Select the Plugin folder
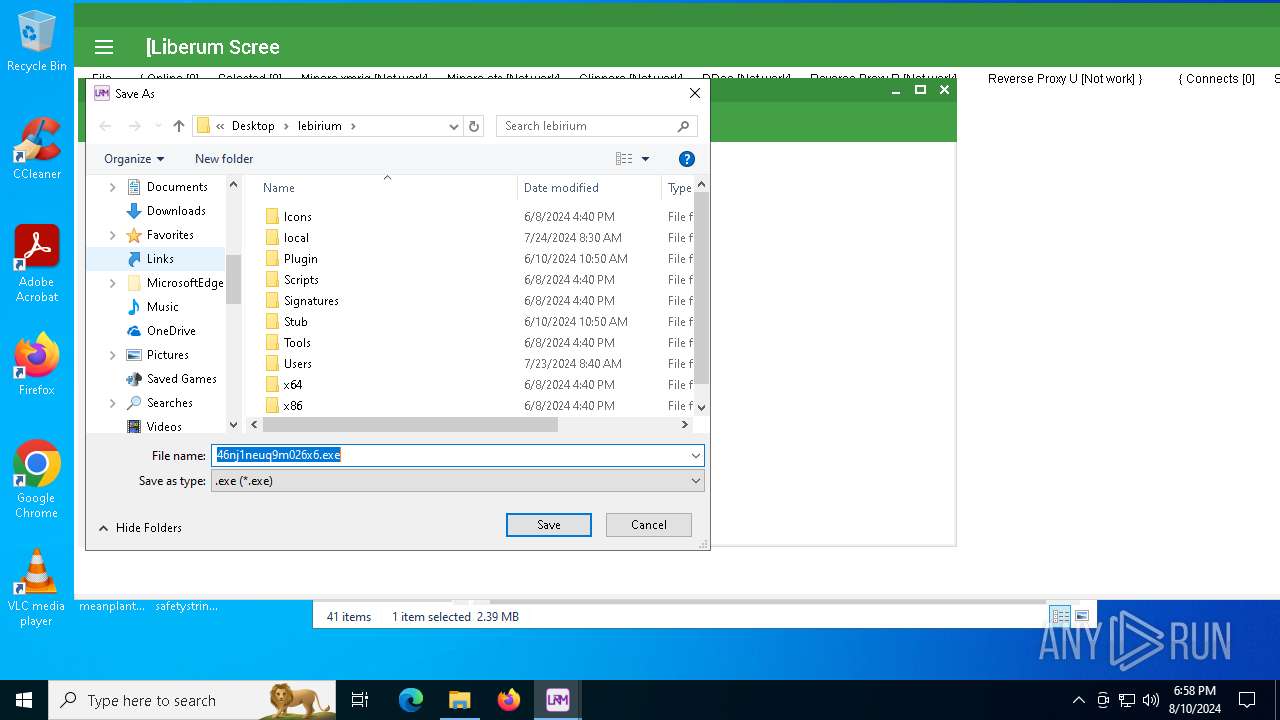The image size is (1280, 720). pyautogui.click(x=301, y=259)
